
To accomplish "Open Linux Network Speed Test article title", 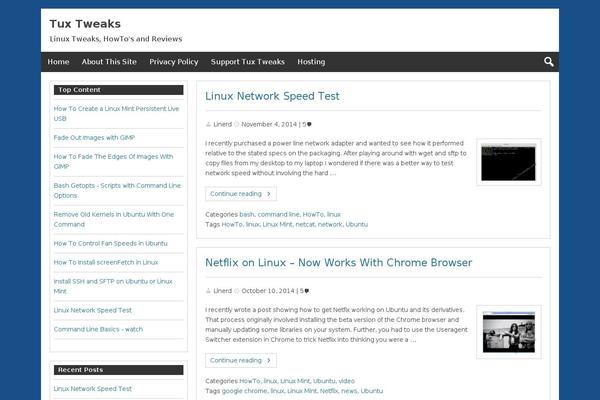I will [272, 96].
